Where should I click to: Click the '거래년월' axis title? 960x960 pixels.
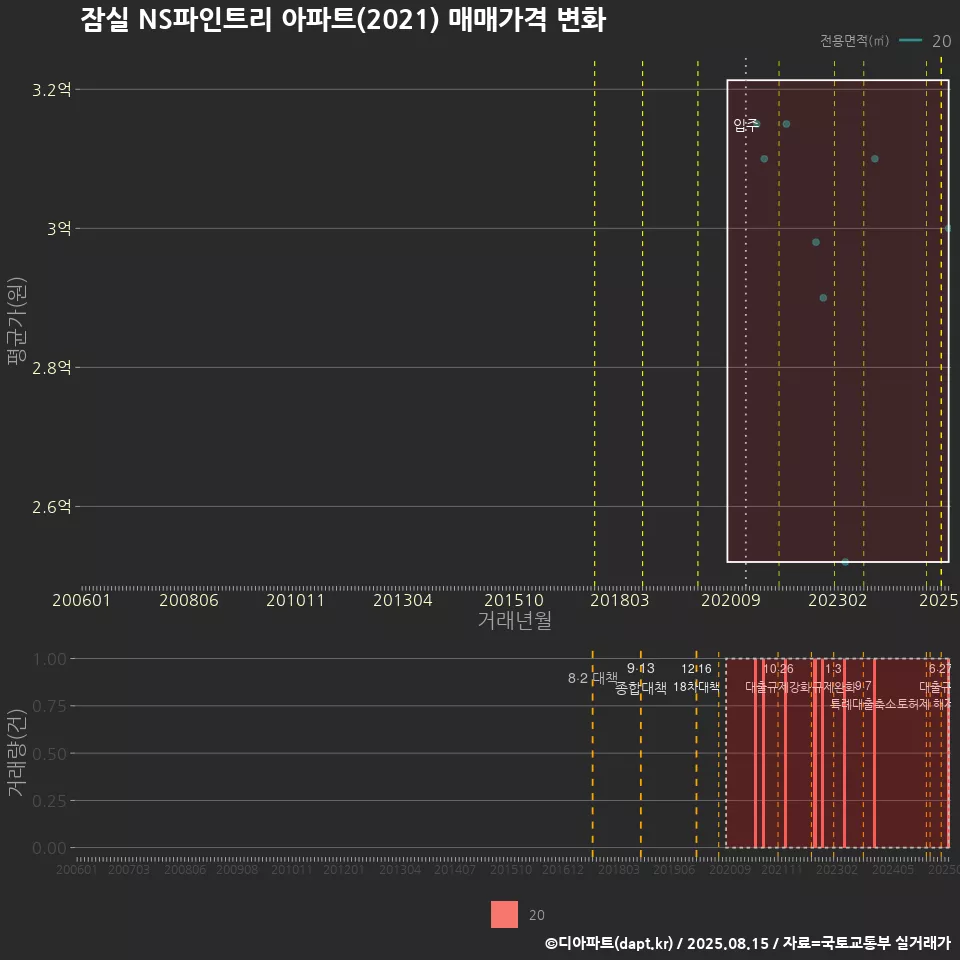[514, 620]
